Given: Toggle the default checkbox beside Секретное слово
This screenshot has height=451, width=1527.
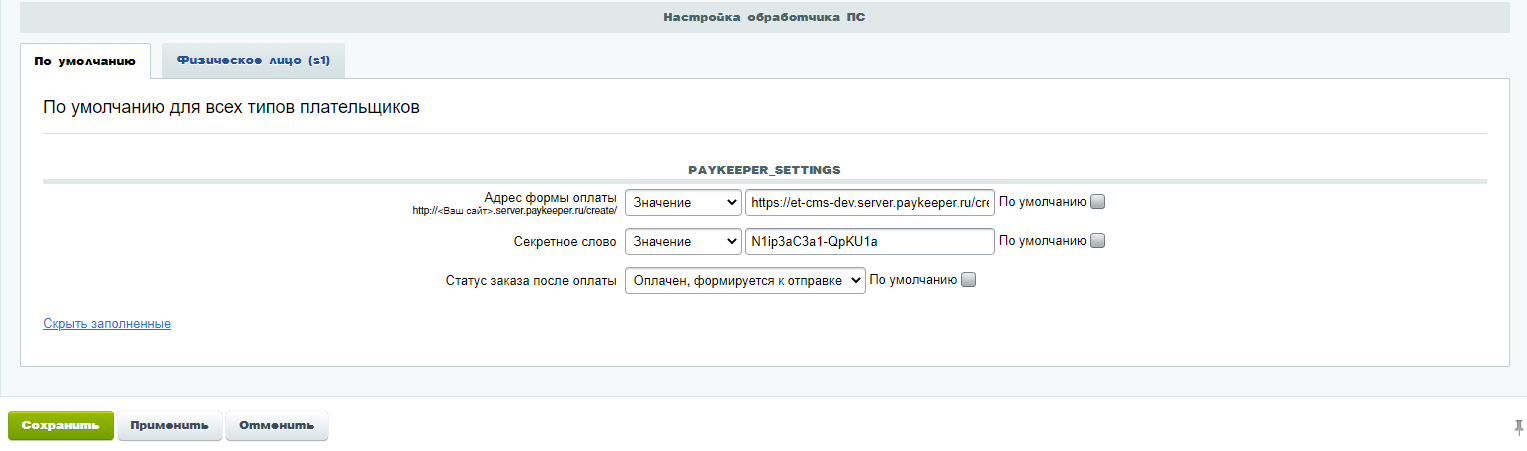Looking at the screenshot, I should coord(1097,241).
